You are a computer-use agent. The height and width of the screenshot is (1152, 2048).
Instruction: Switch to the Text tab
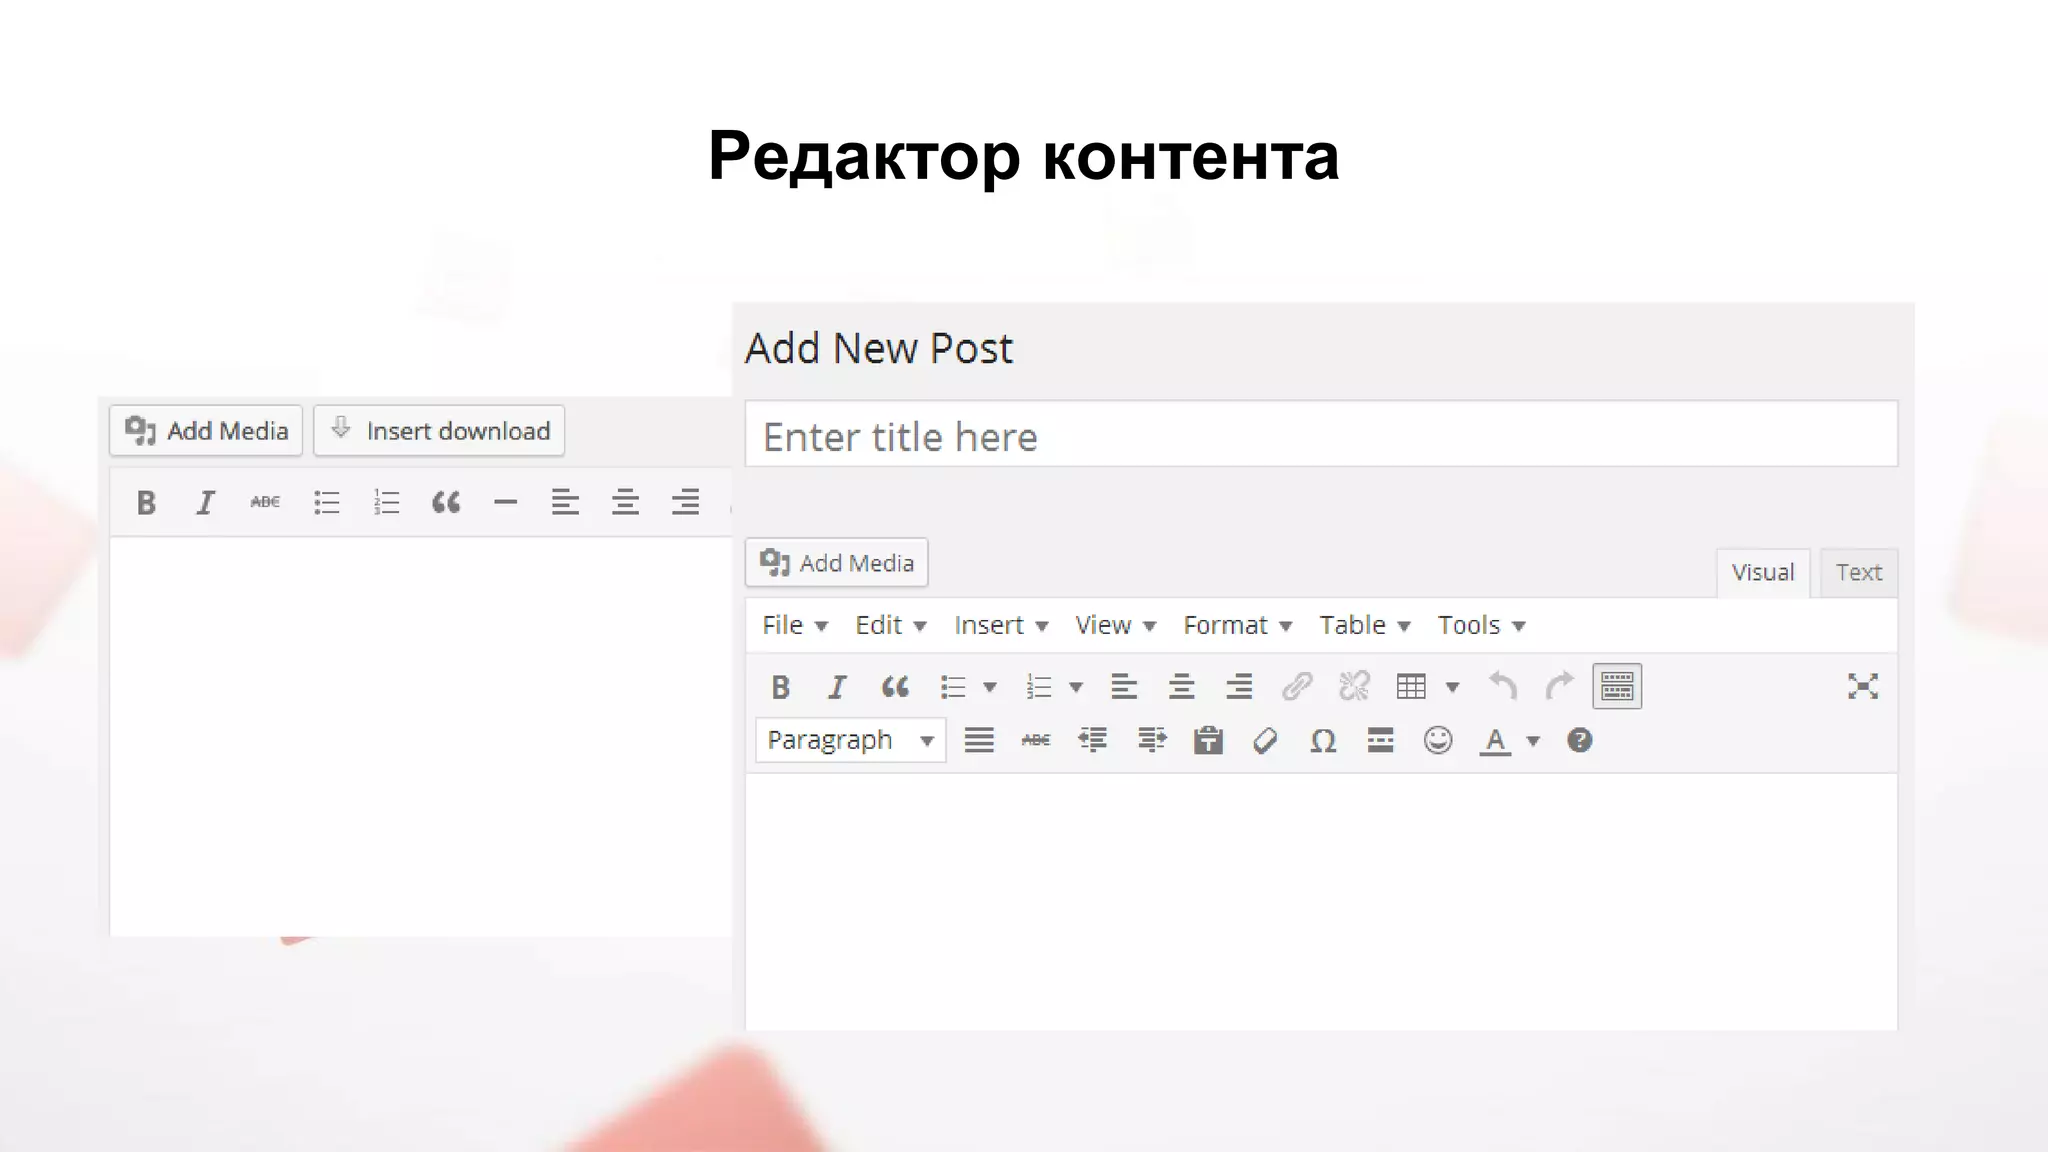[1859, 572]
